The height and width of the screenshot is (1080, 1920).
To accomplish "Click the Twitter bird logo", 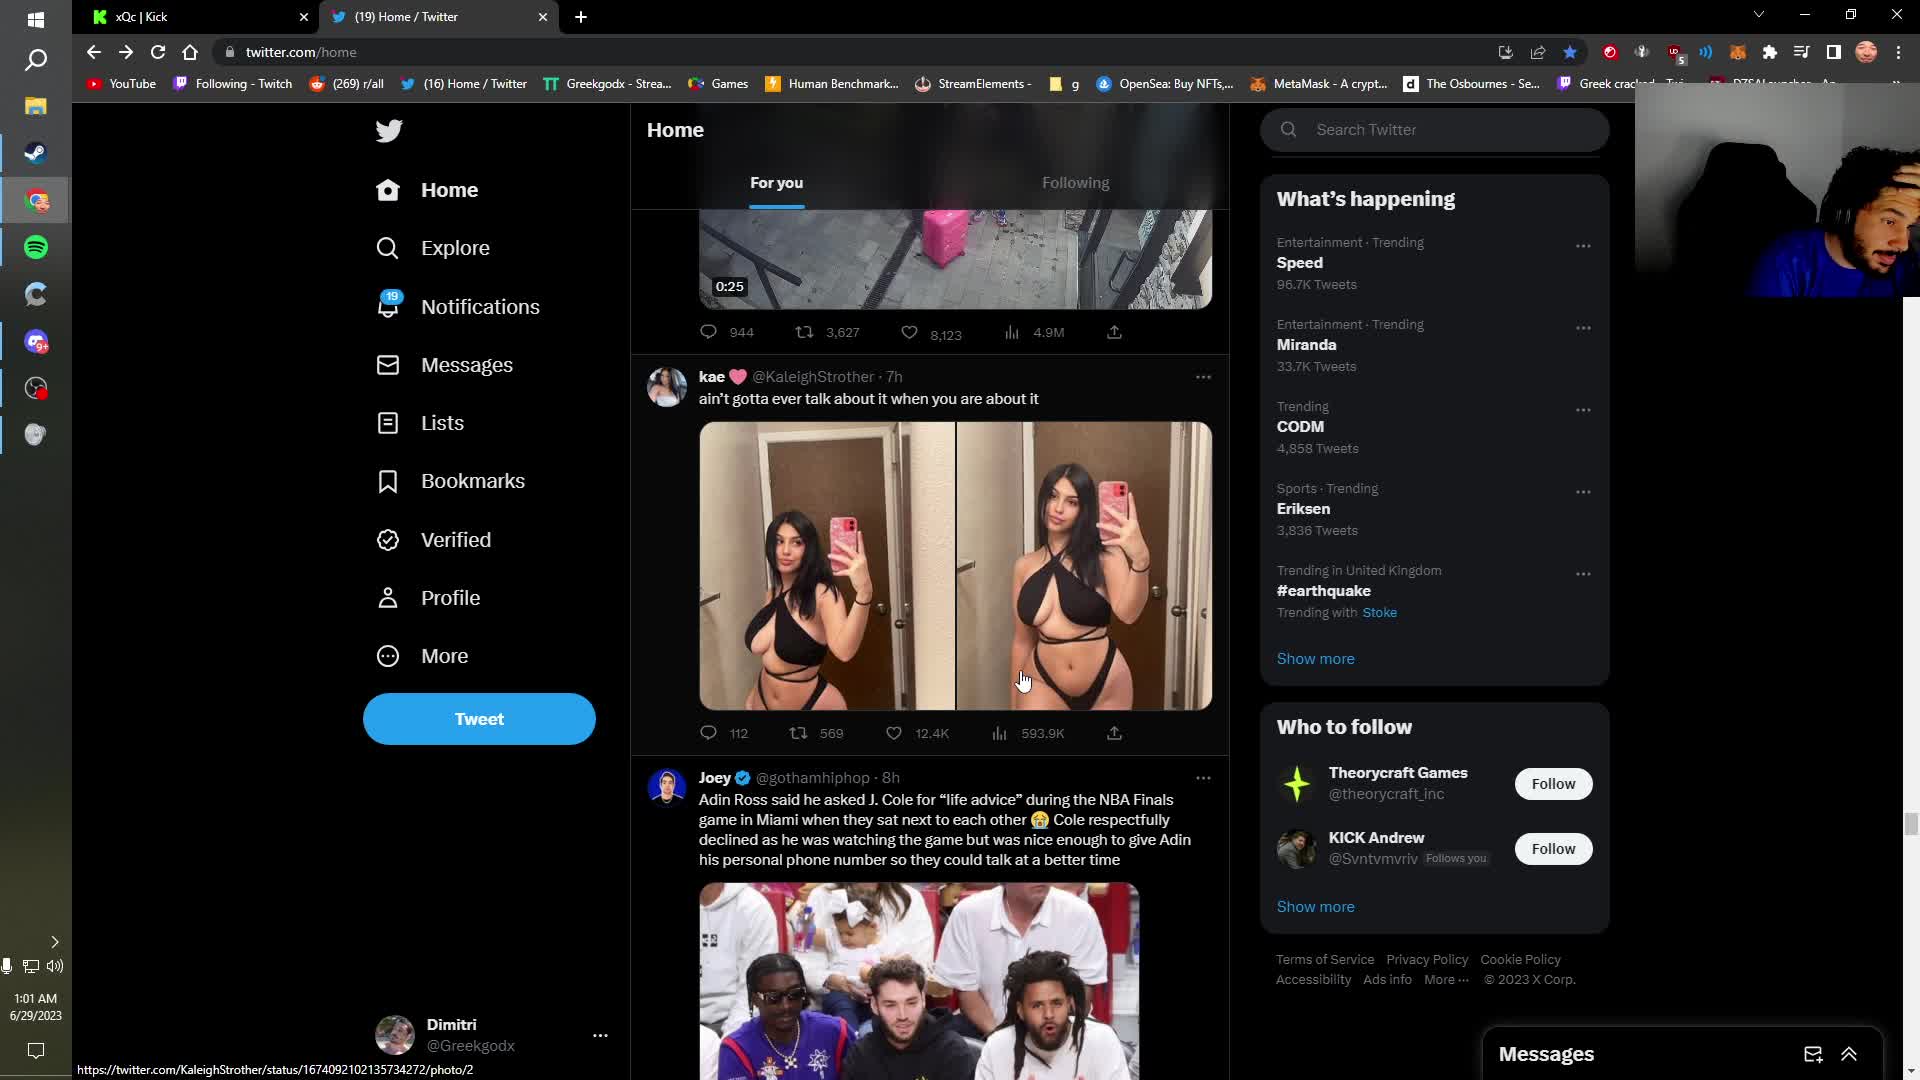I will (389, 131).
